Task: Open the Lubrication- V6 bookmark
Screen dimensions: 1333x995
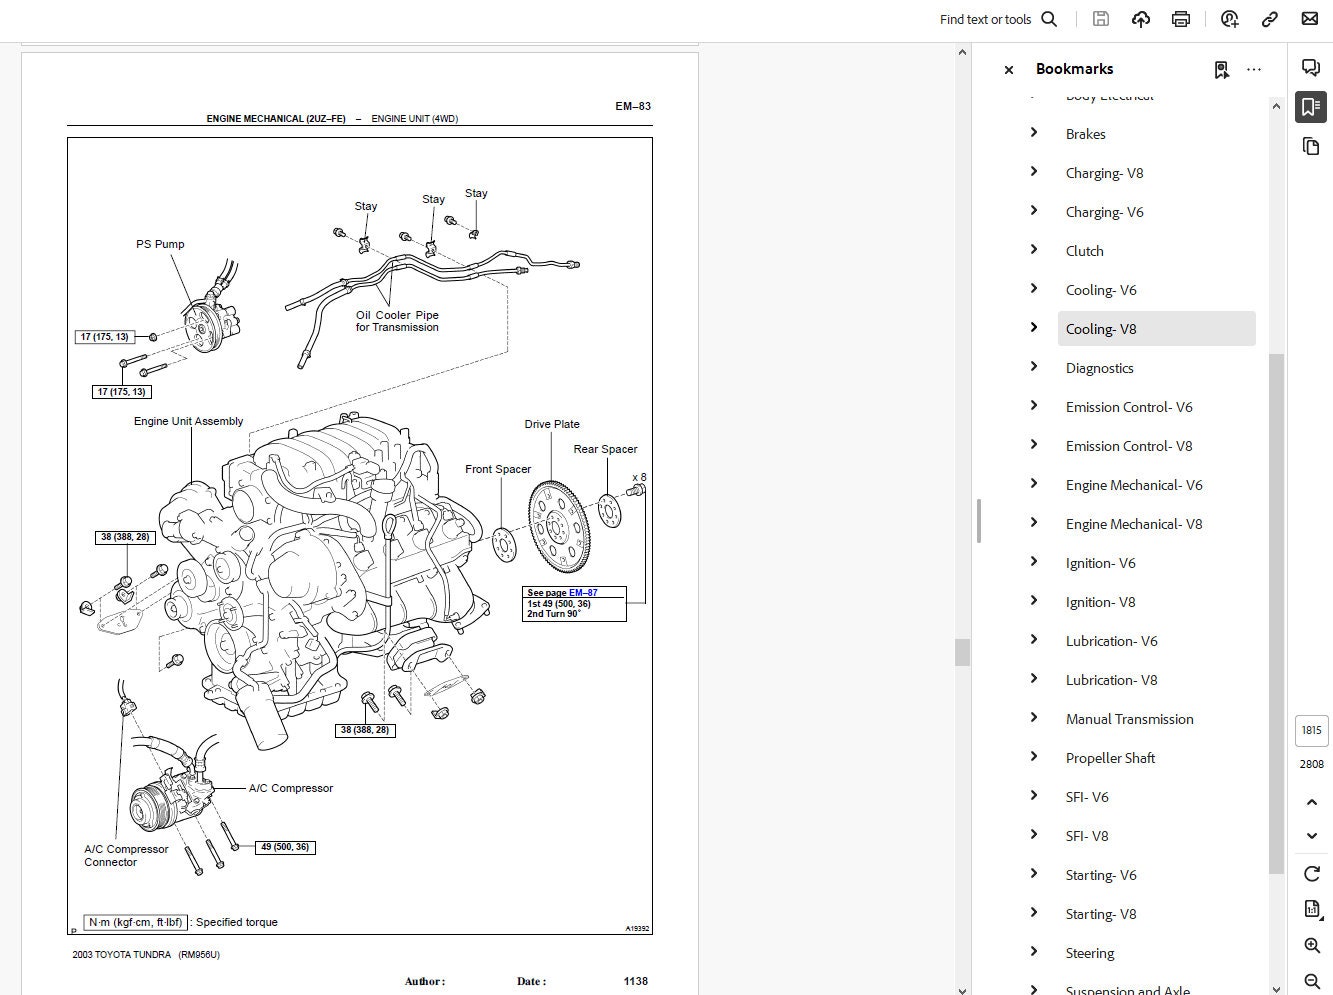Action: [1111, 641]
